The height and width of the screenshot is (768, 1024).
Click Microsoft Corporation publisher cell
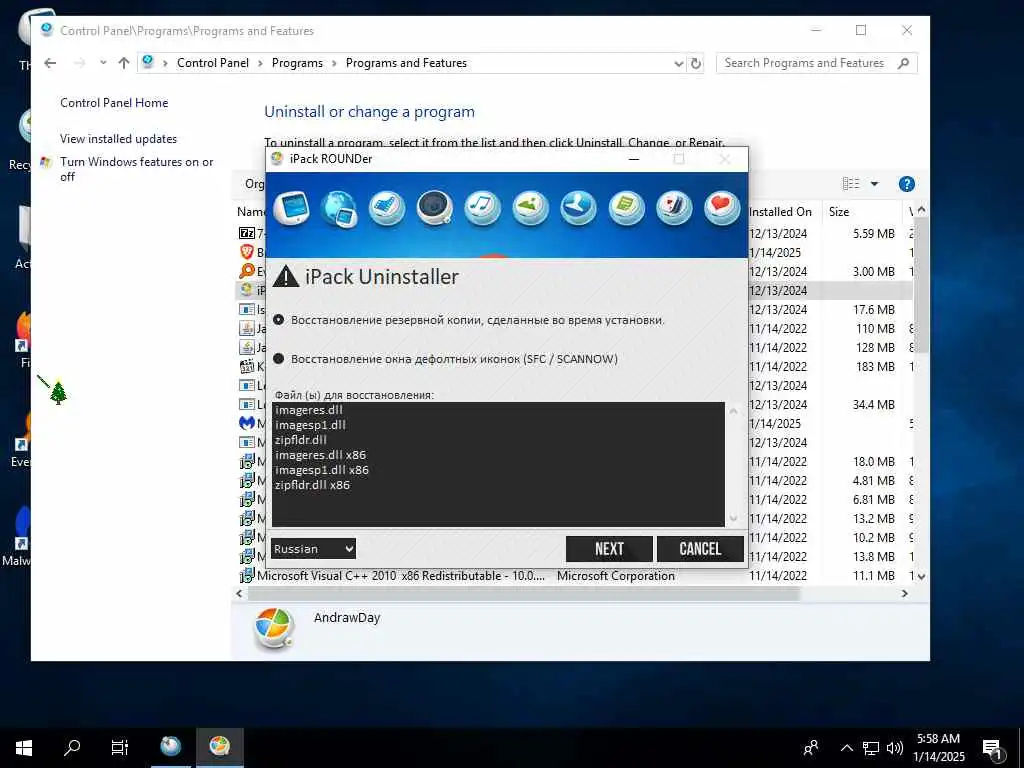[x=616, y=576]
